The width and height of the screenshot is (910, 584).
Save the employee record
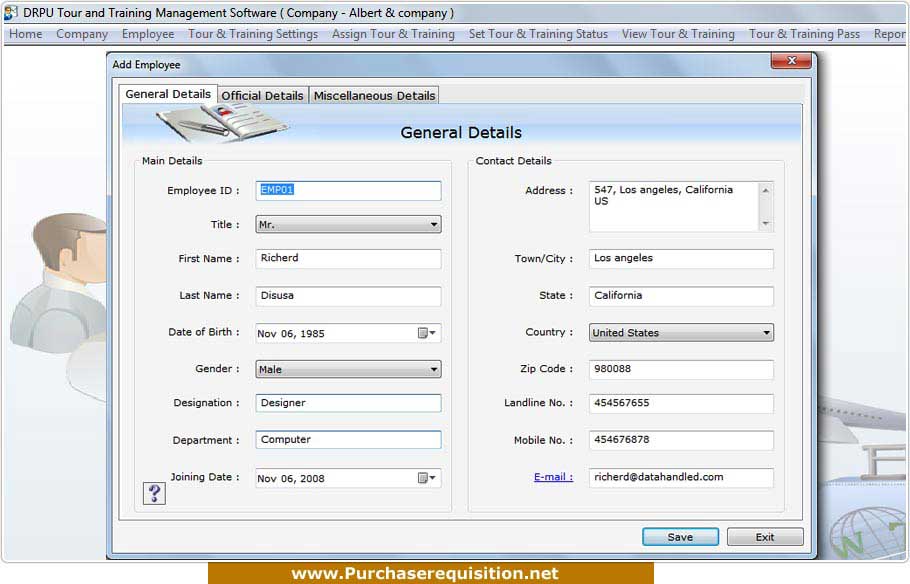(680, 536)
